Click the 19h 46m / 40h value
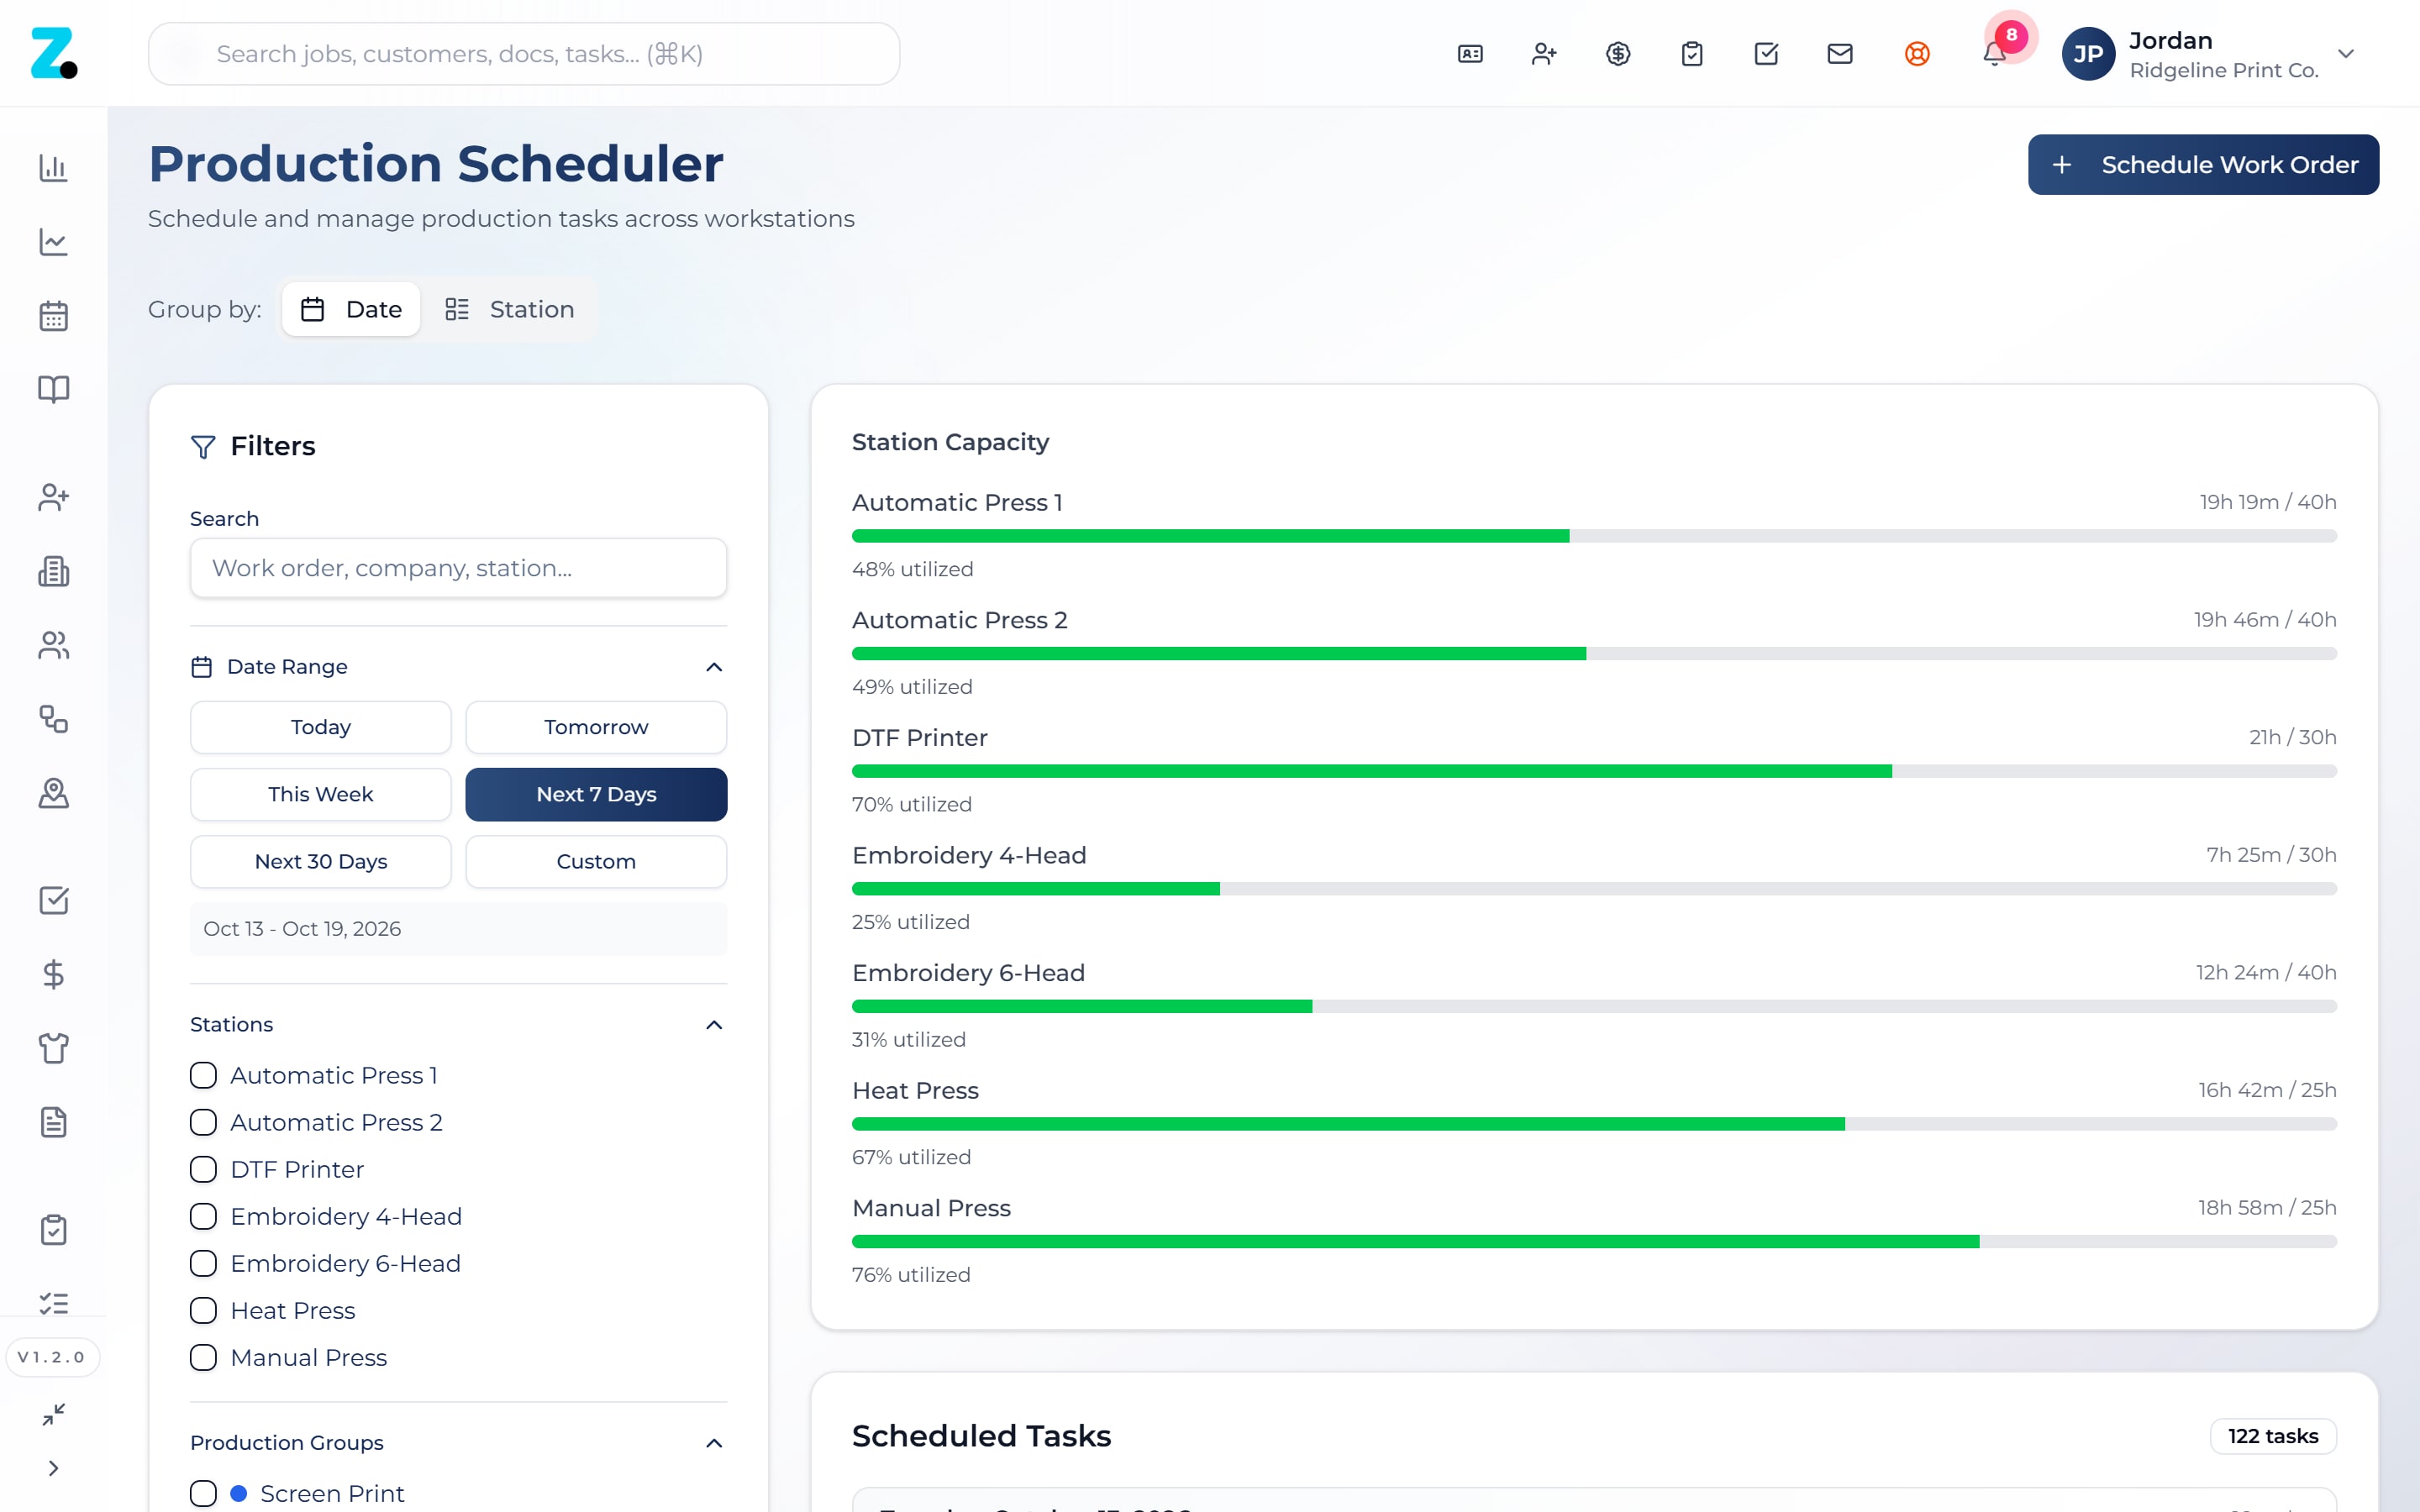This screenshot has height=1512, width=2420. pos(2265,620)
